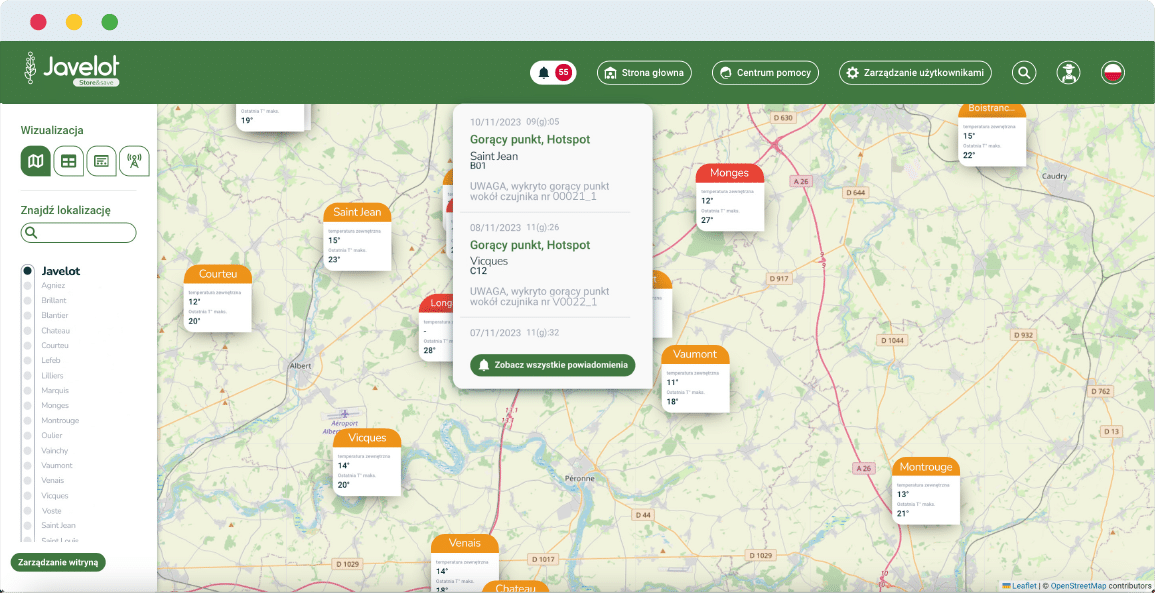Select the map visualization view icon
Screen dimensions: 1155x593
(36, 160)
